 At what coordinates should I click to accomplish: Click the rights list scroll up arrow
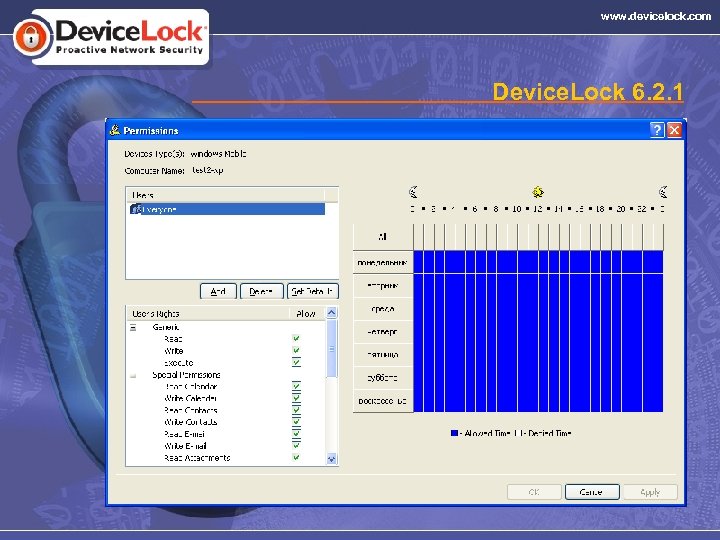[332, 313]
